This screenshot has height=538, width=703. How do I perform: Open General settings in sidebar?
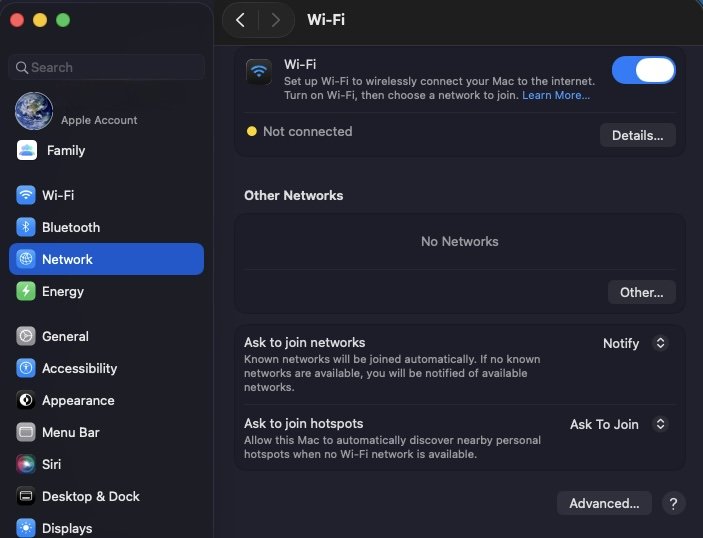106,336
